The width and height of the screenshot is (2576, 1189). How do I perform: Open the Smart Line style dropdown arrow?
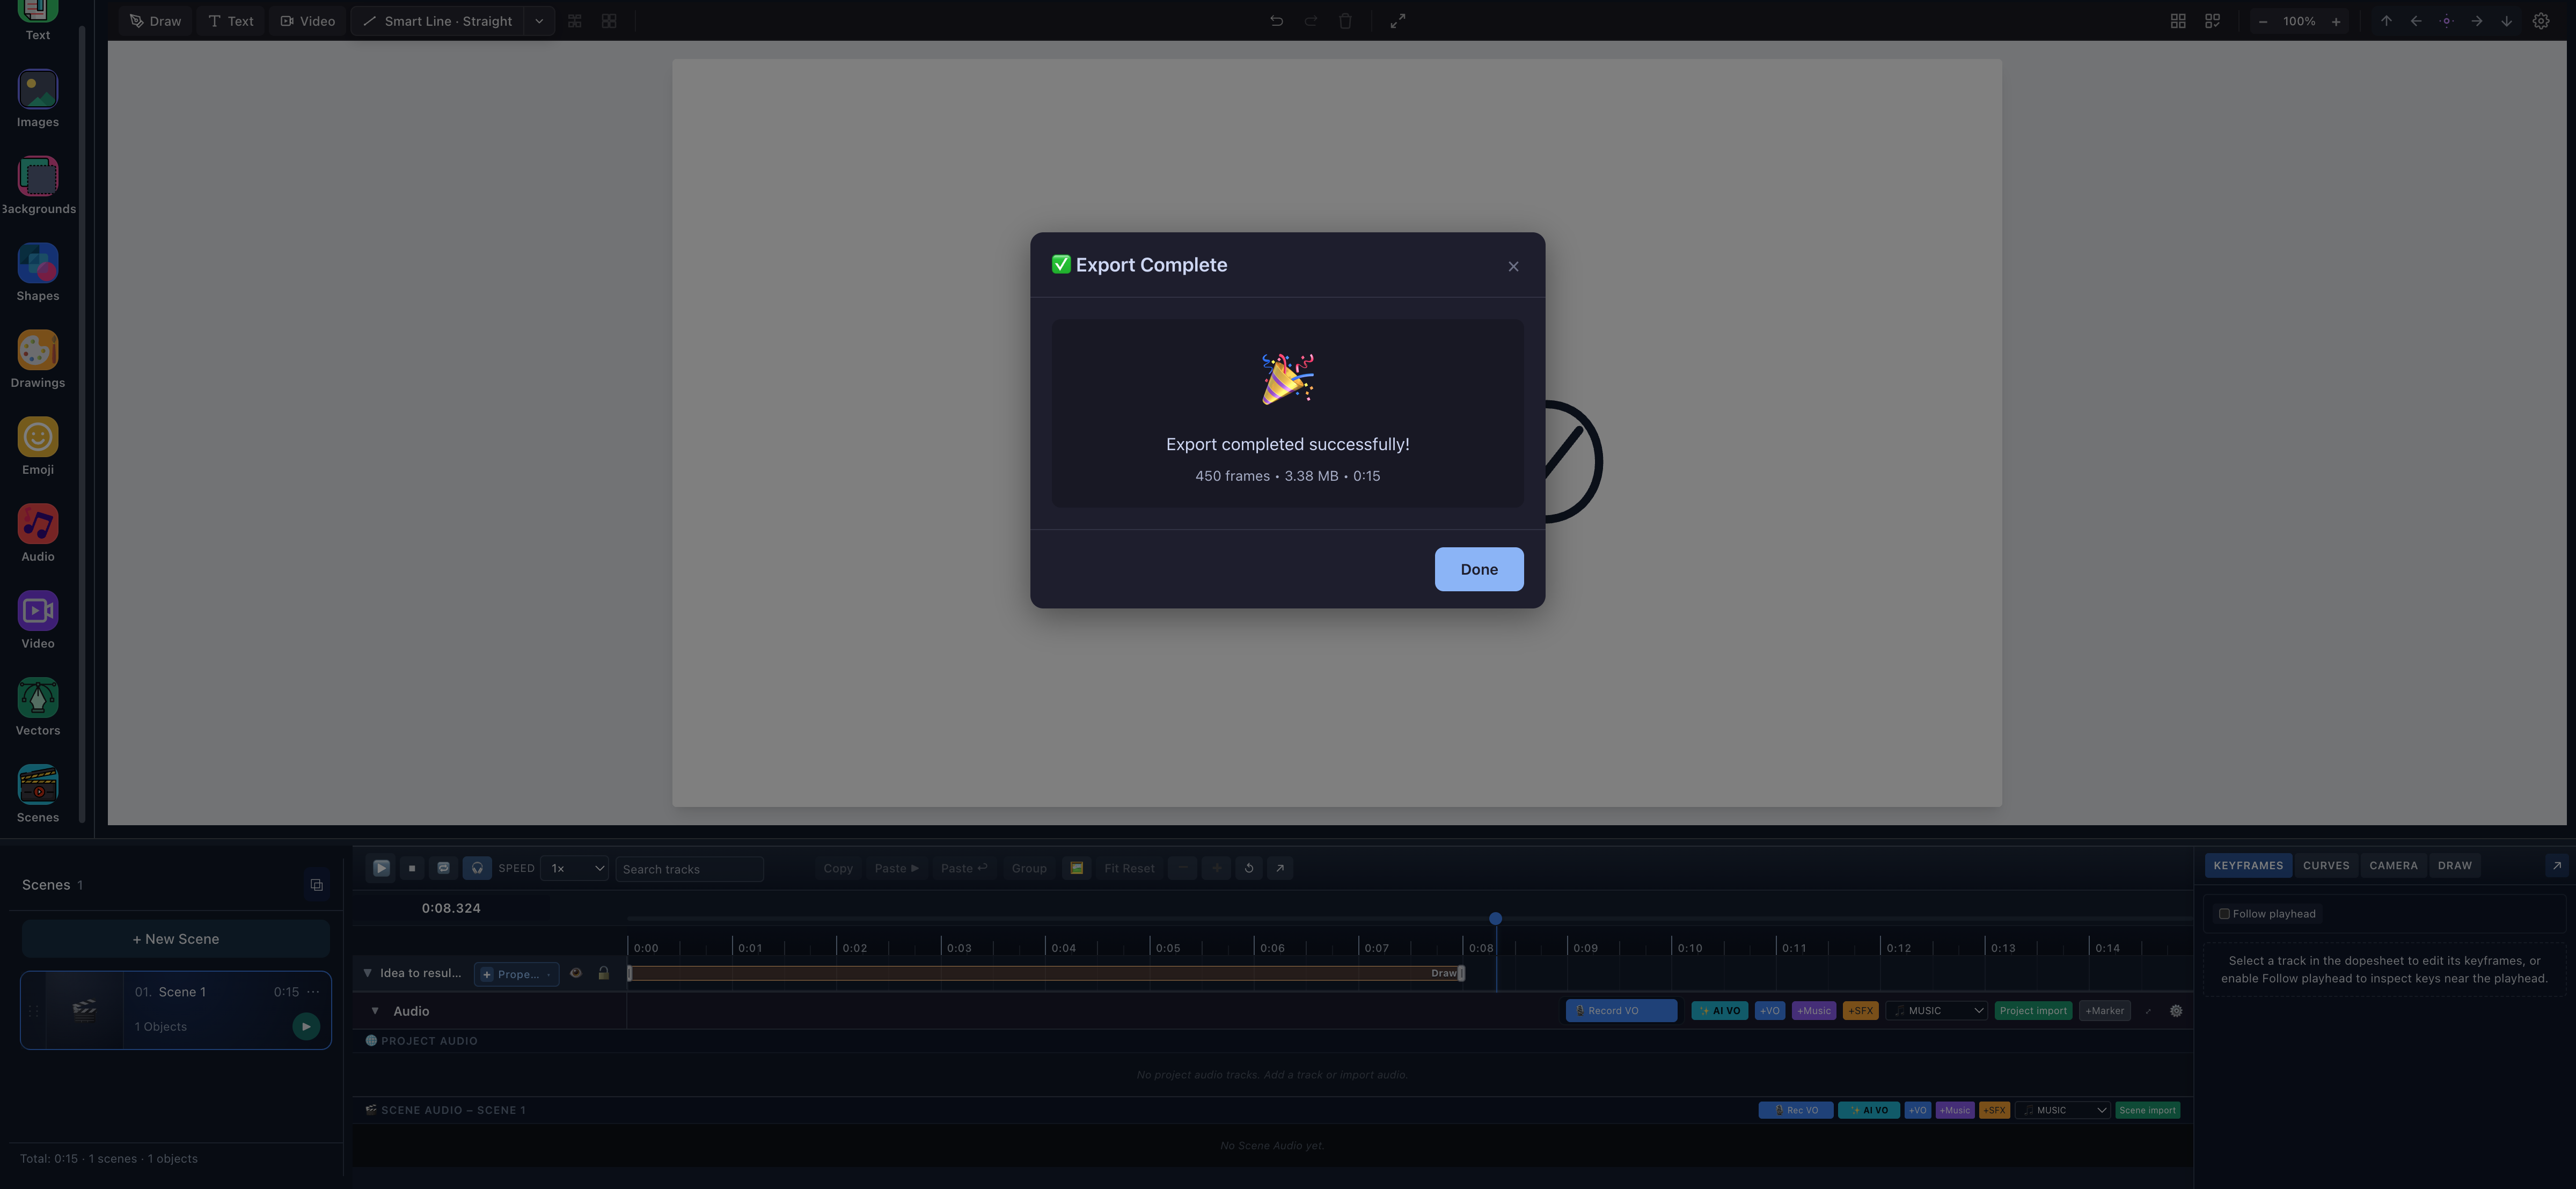tap(539, 21)
